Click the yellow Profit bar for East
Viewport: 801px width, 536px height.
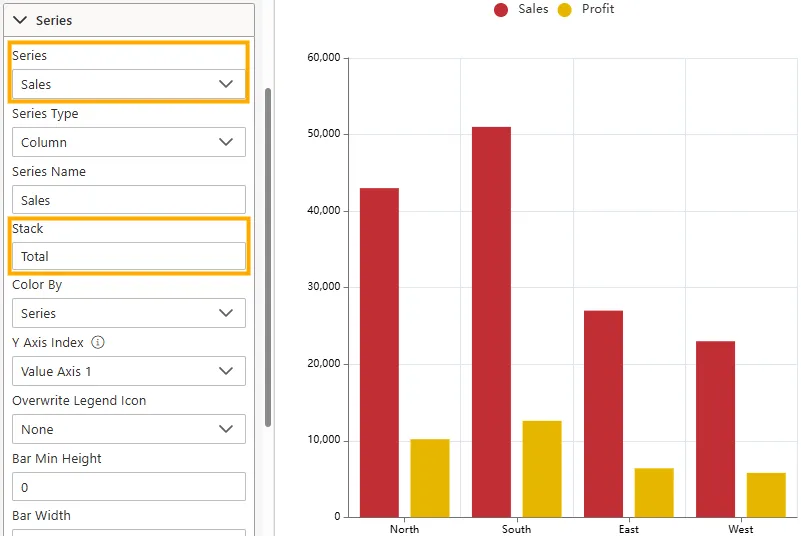(x=654, y=492)
